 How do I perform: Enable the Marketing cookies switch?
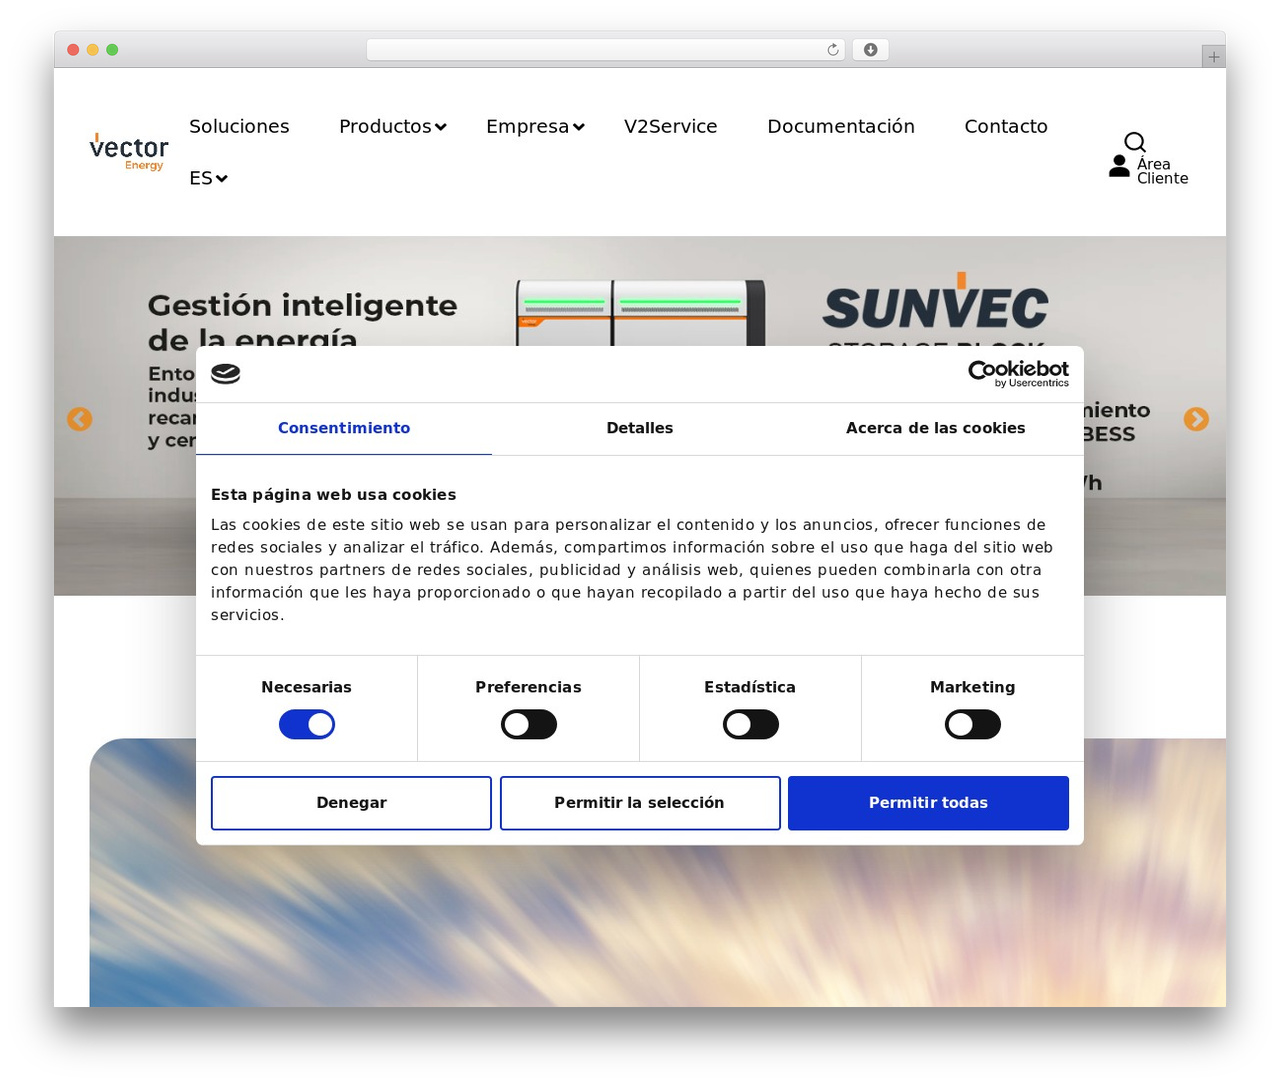pos(973,725)
